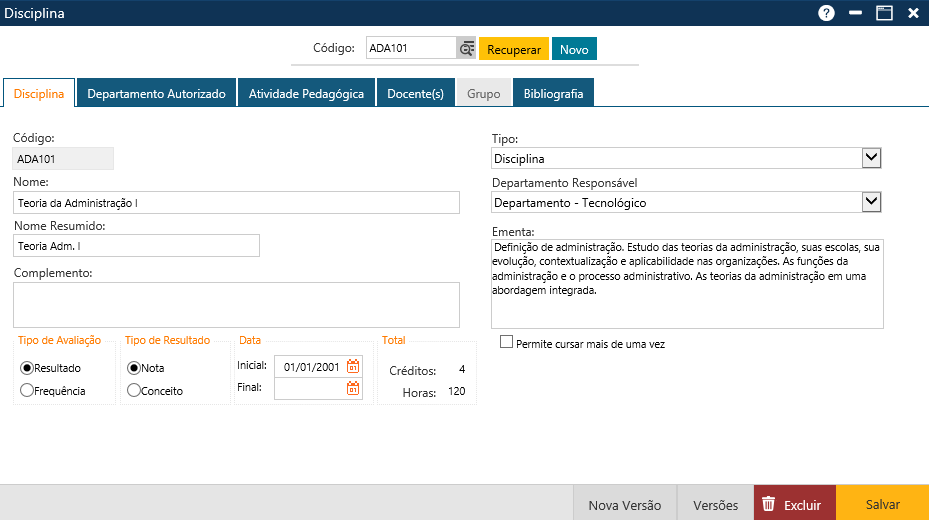Open the Inicial date calendar picker
This screenshot has height=520, width=929.
(353, 367)
